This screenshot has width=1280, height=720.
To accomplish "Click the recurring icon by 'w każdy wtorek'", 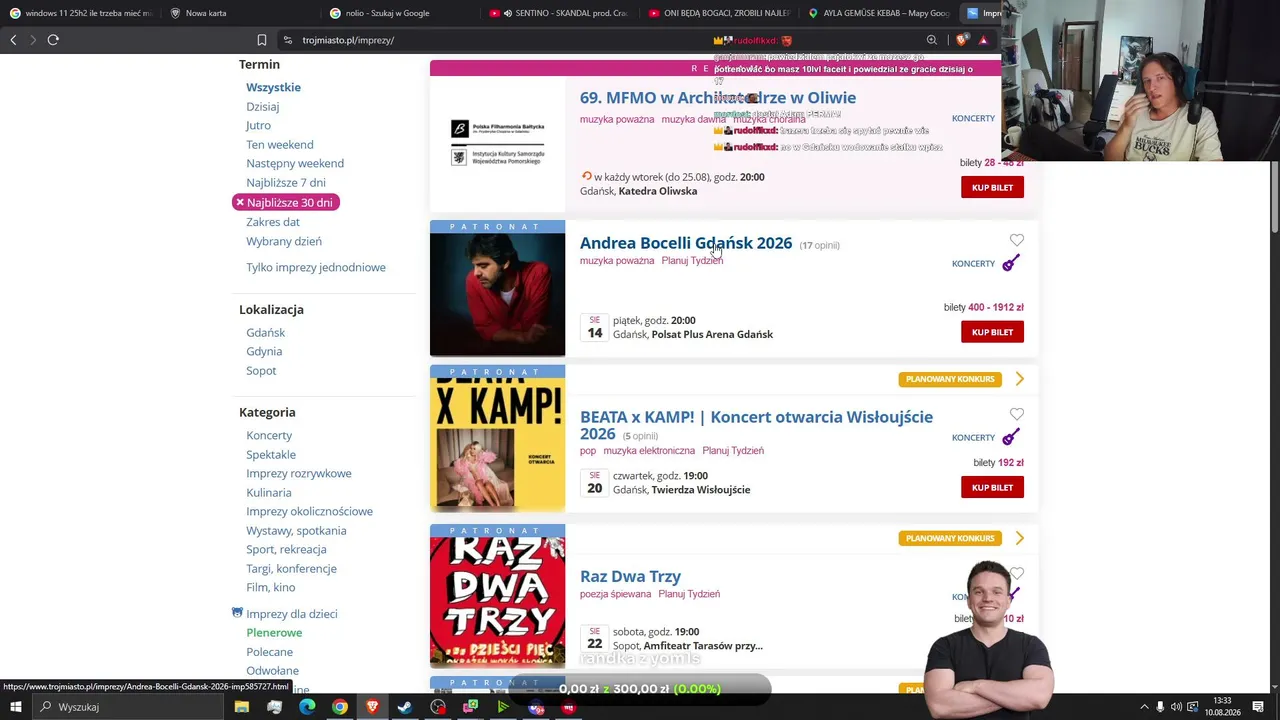I will tap(586, 177).
